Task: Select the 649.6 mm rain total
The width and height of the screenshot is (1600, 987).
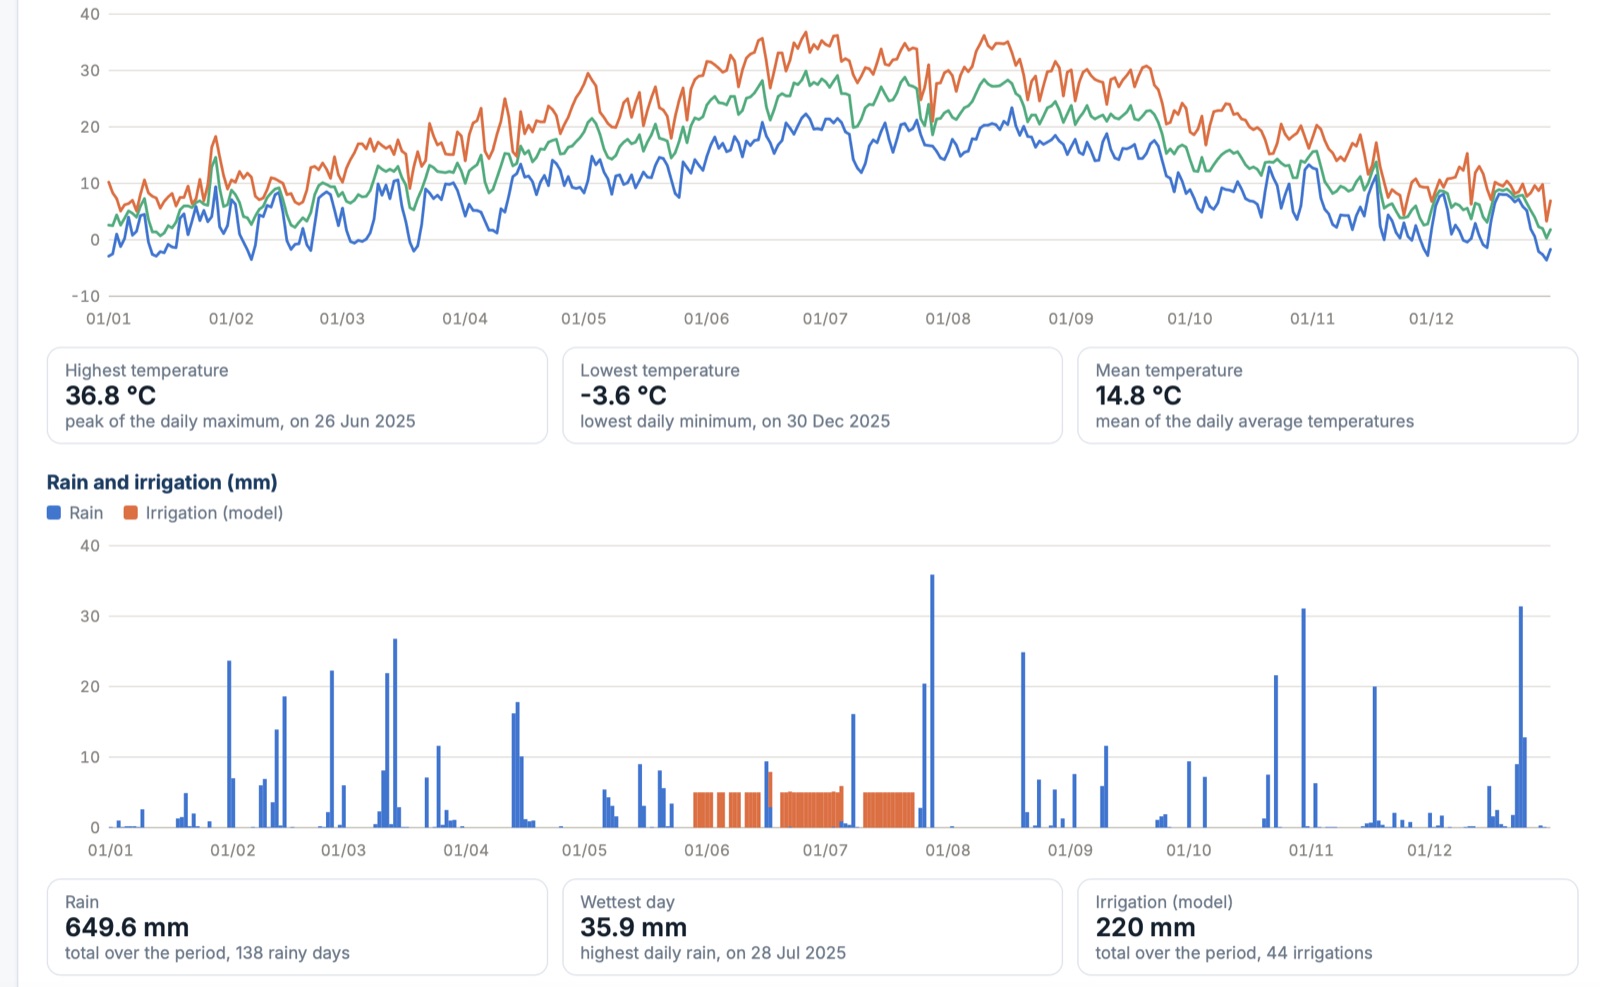Action: [x=127, y=928]
